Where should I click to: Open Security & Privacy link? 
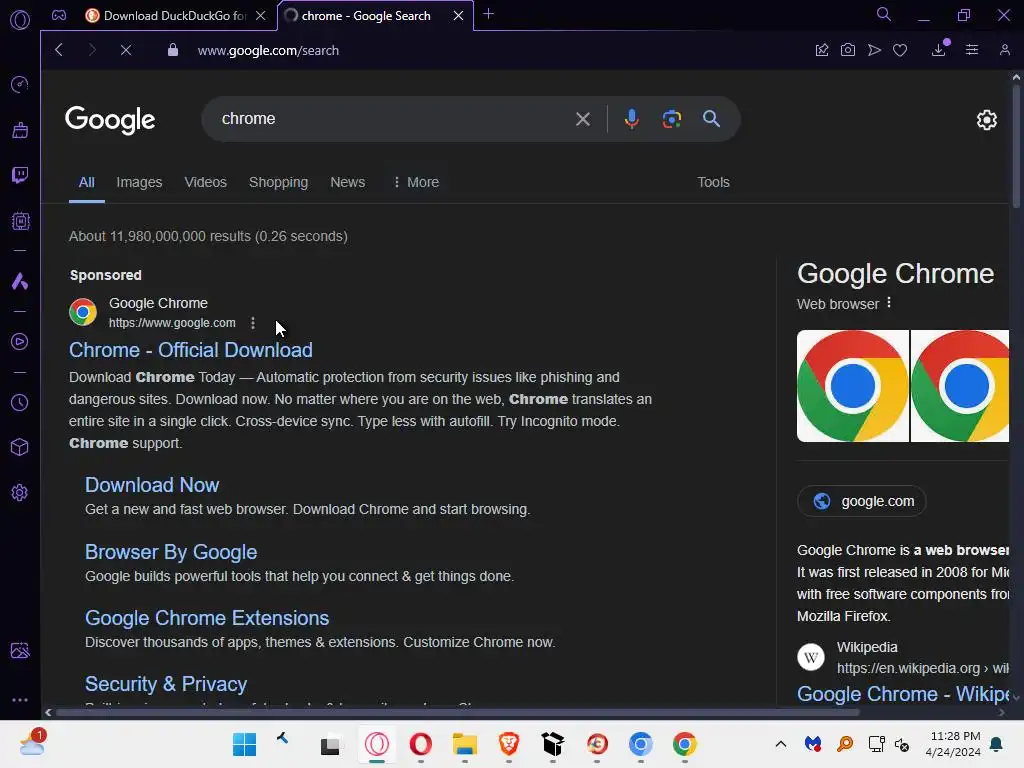pyautogui.click(x=166, y=684)
